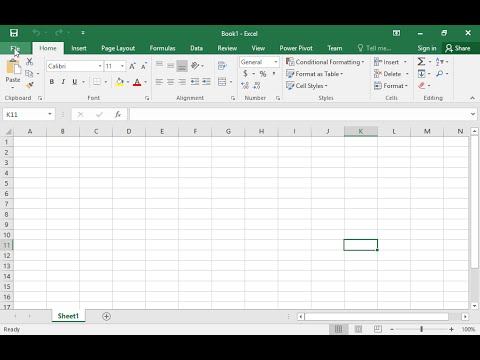This screenshot has height=360, width=480.
Task: Click the Insert Function fx button
Action: (118, 114)
